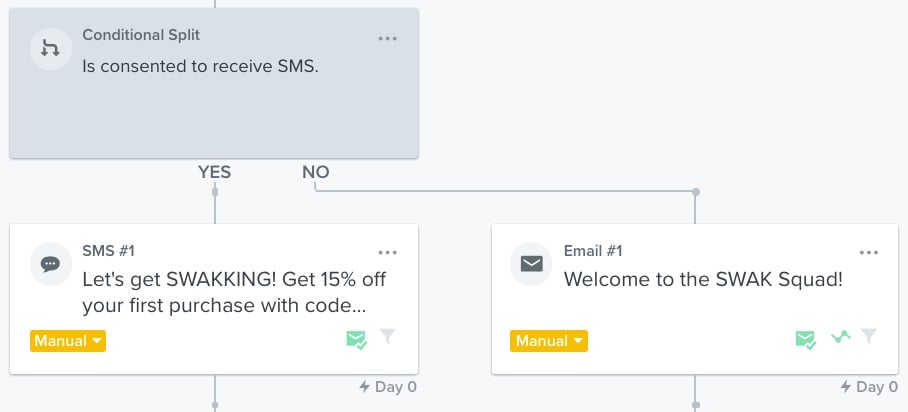Expand the Manual status dropdown on Email #1
The width and height of the screenshot is (908, 412).
(549, 341)
